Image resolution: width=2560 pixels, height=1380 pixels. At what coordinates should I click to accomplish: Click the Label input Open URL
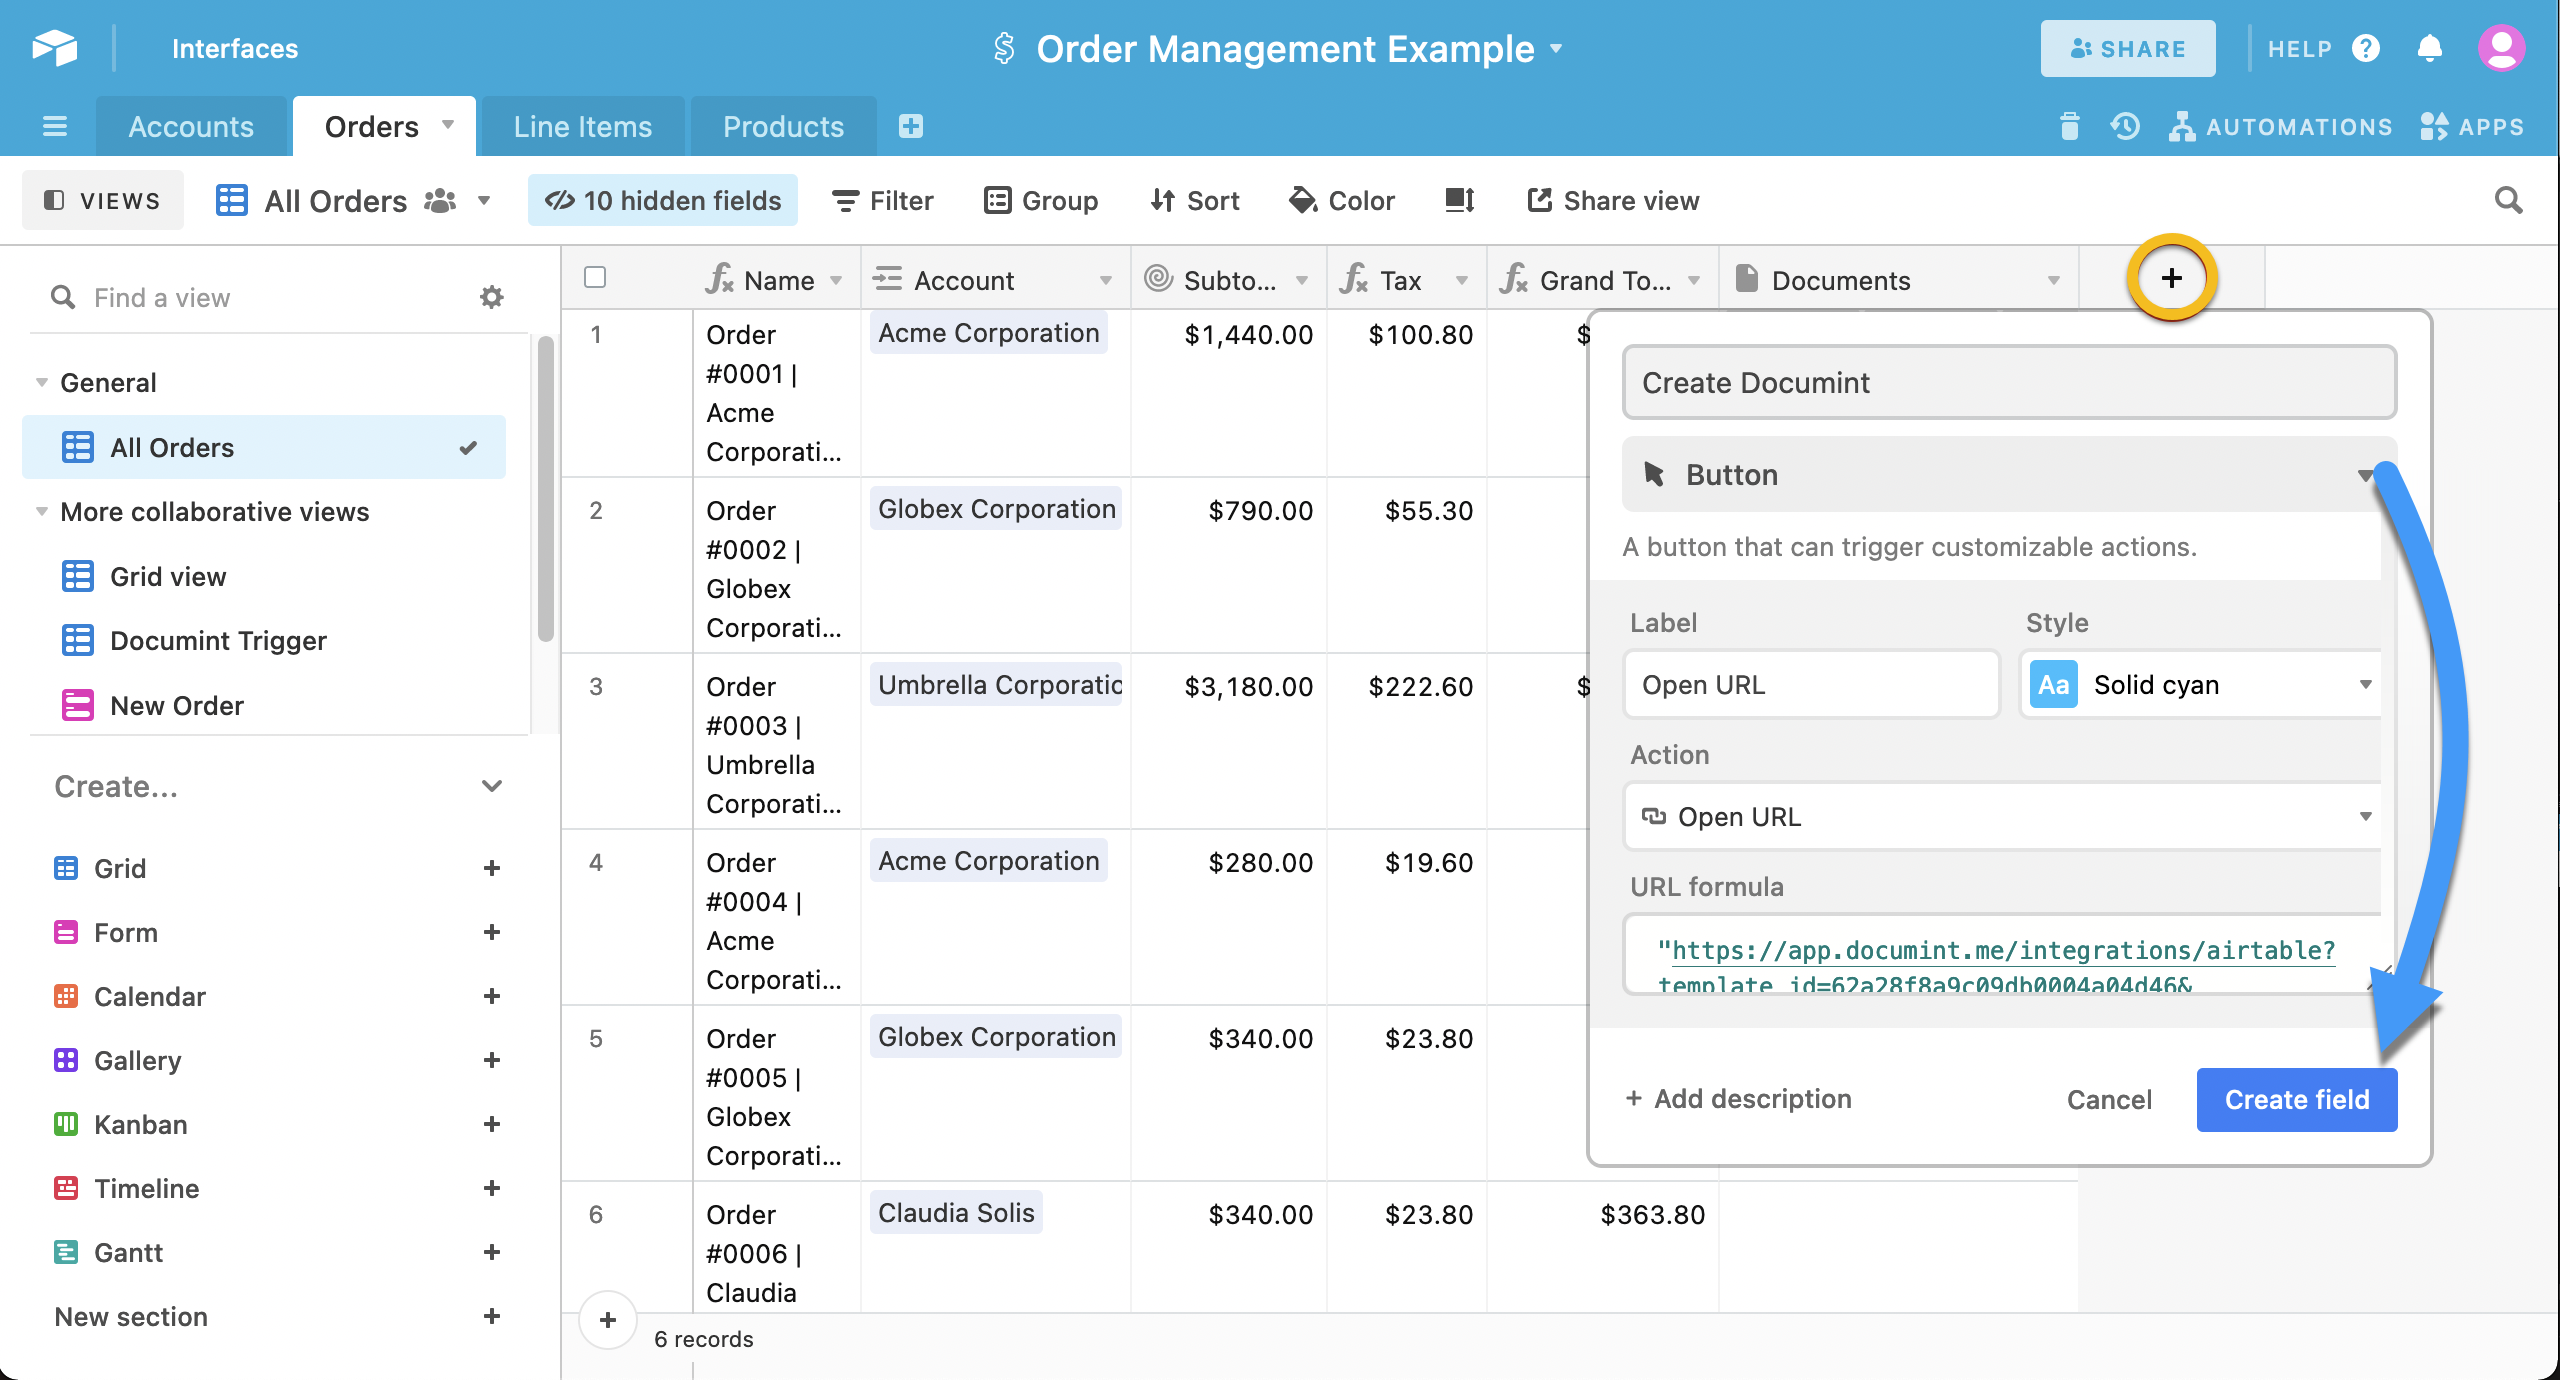(x=1812, y=684)
